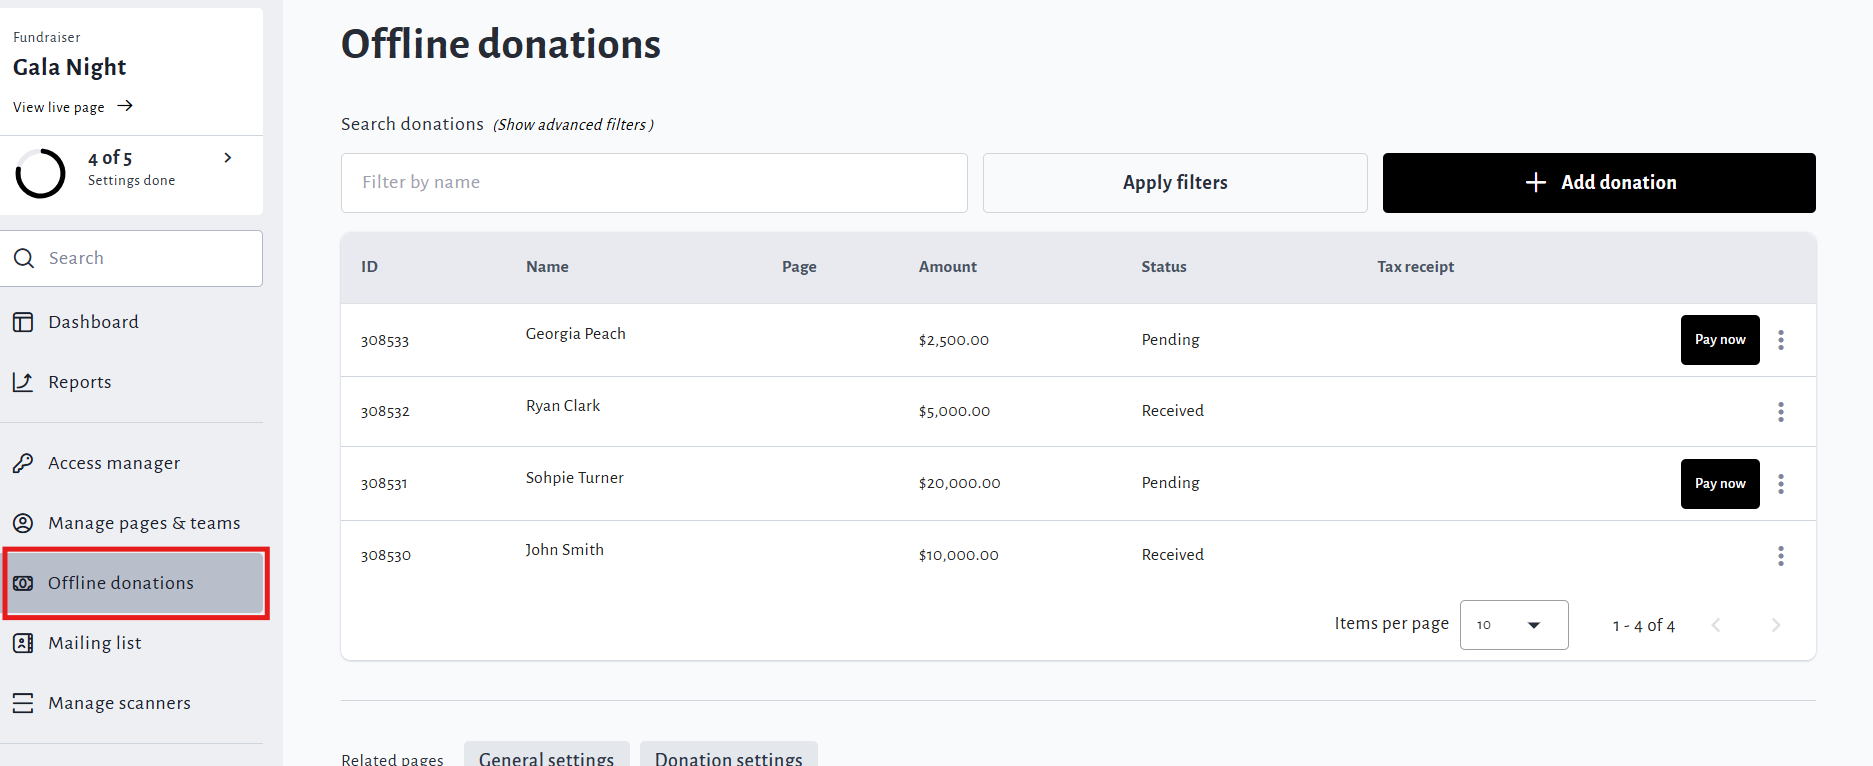The image size is (1873, 766).
Task: Open the Items per page dropdown
Action: (1513, 625)
